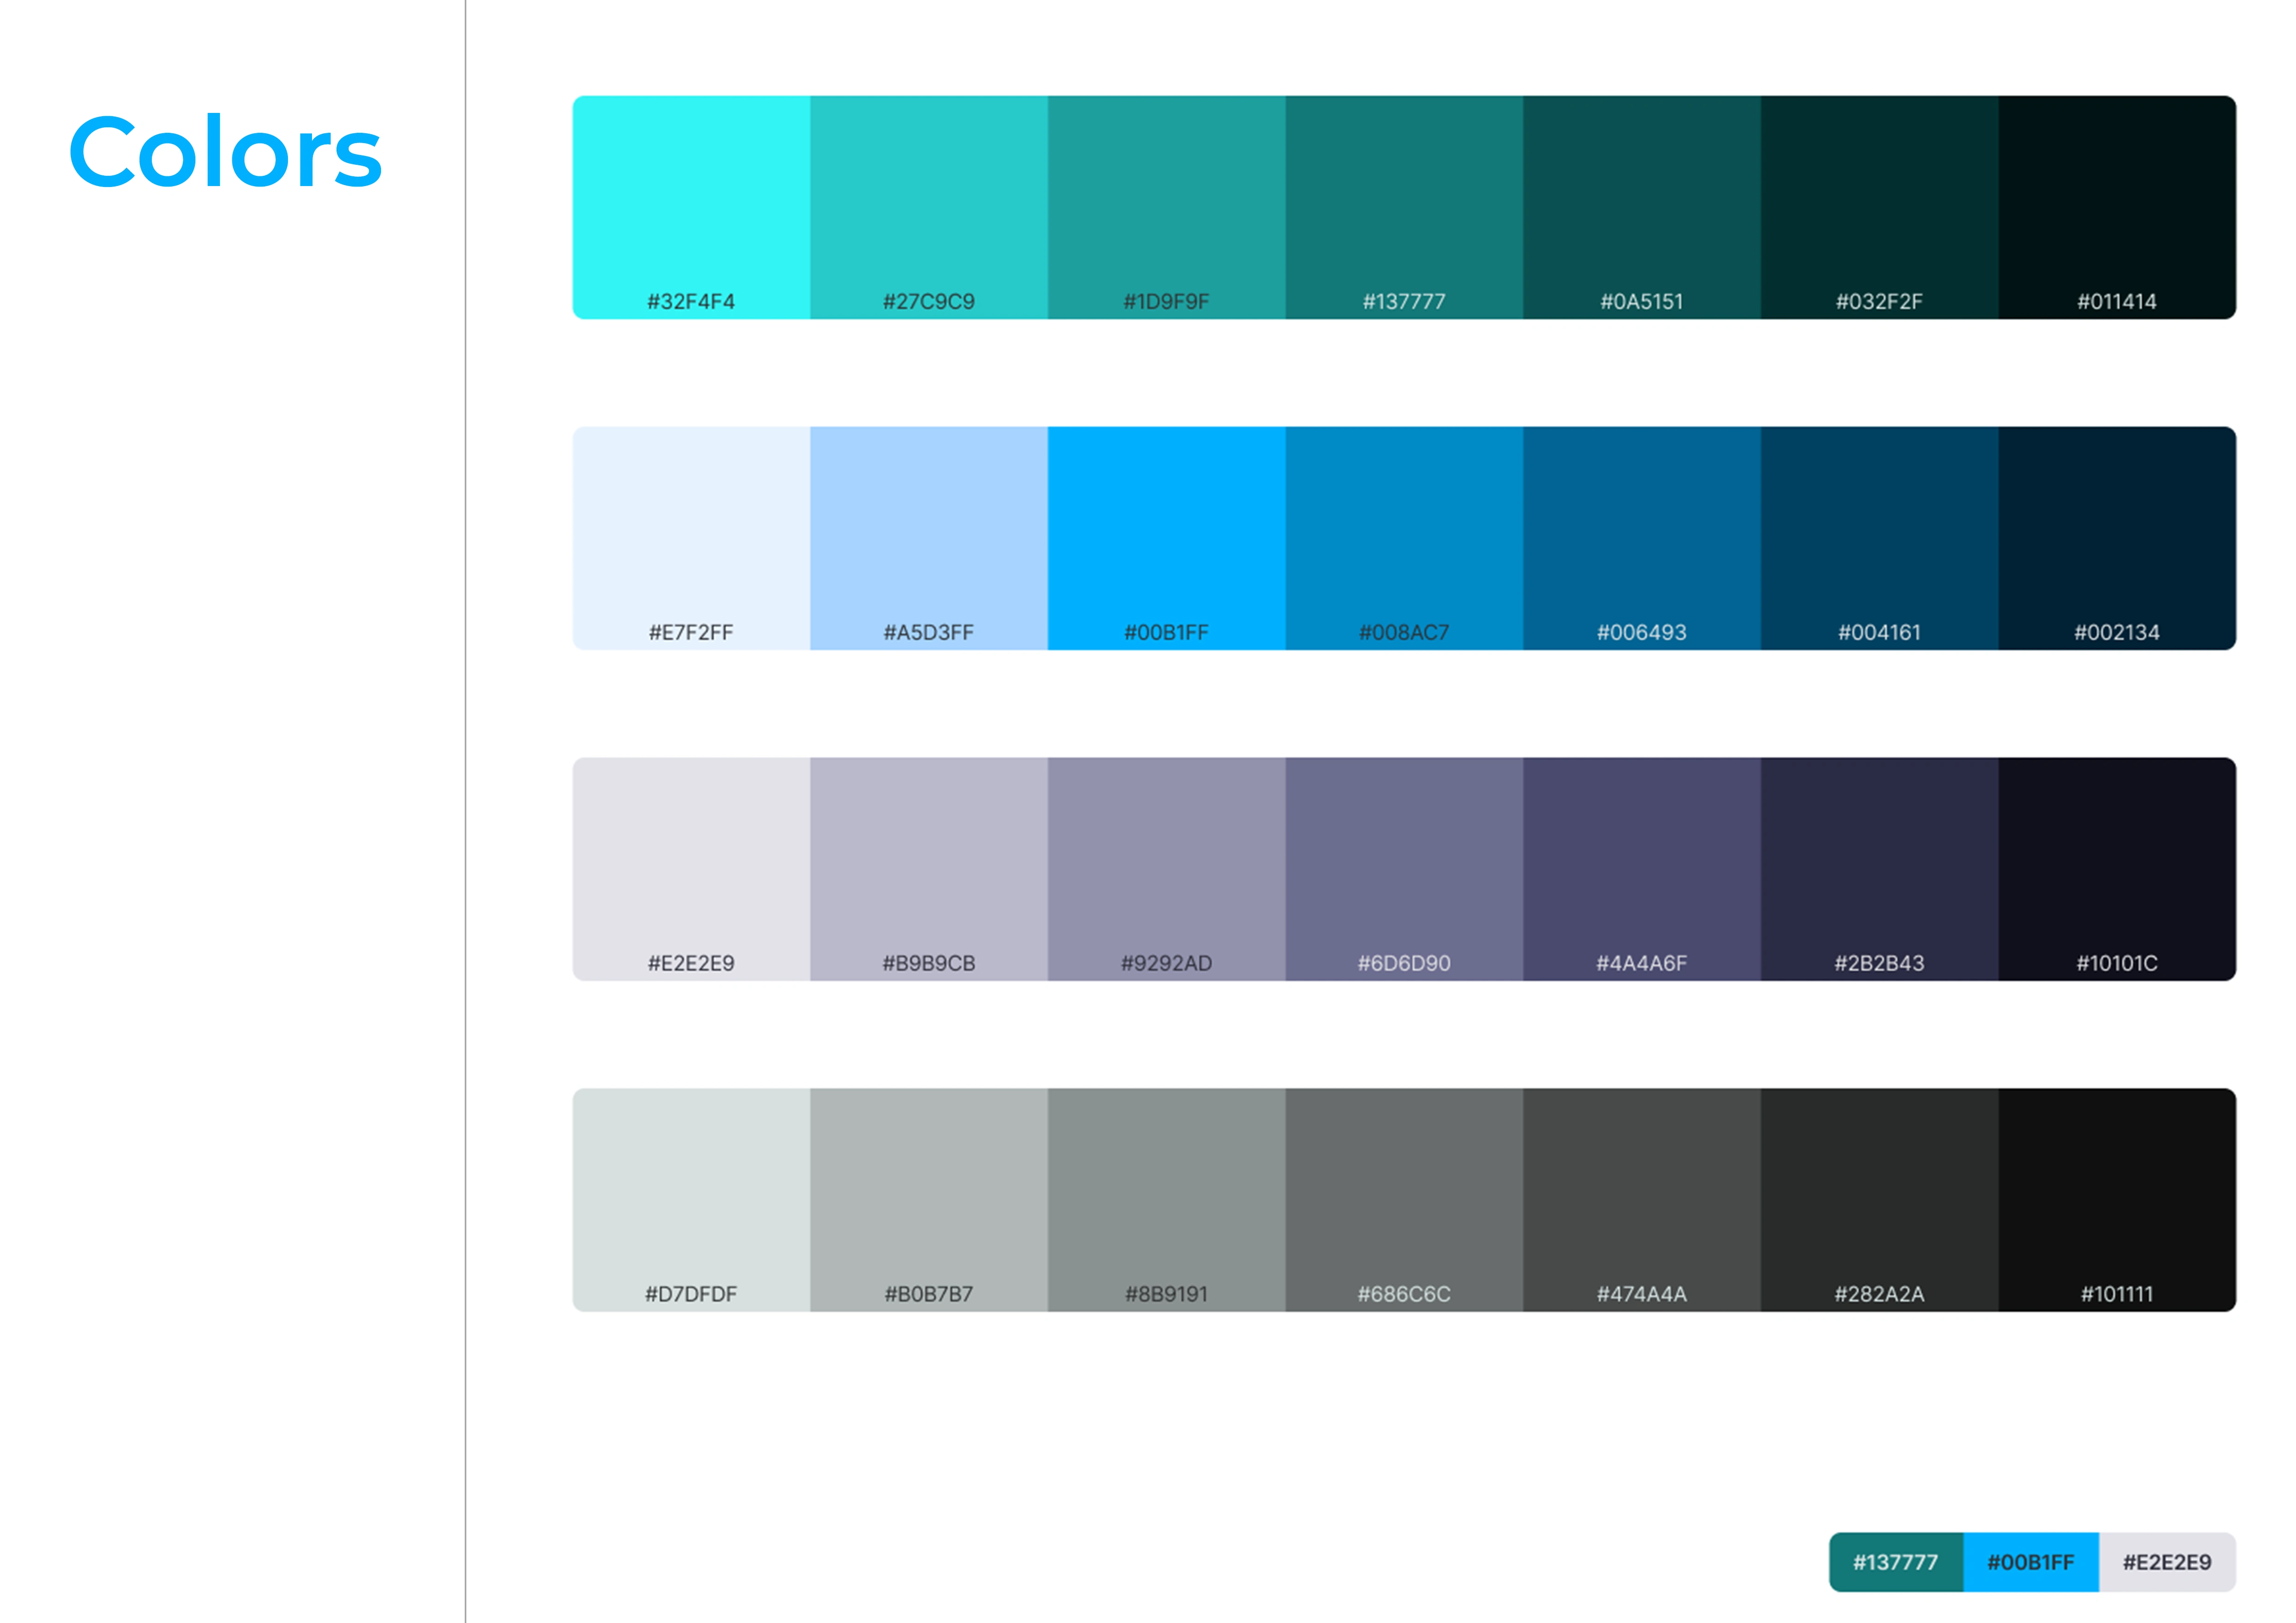Screen dimensions: 2296x1623
Task: Click the #474A4A charcoal swatch
Action: [x=1641, y=1199]
